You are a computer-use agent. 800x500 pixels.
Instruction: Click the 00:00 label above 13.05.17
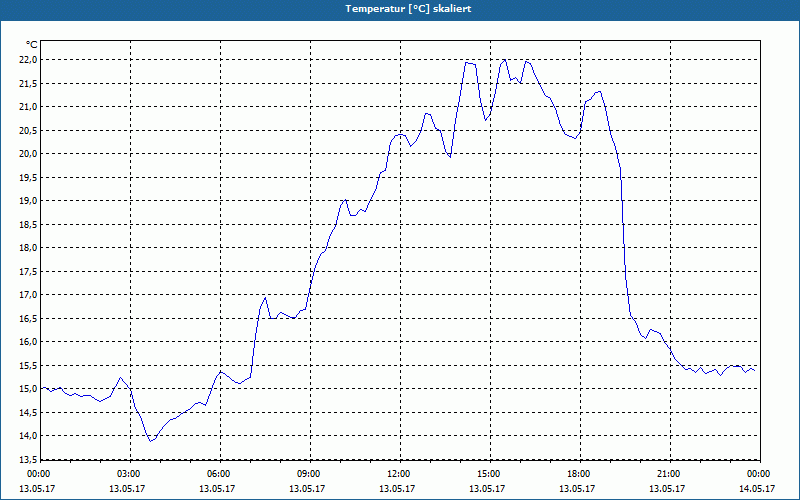[37, 474]
